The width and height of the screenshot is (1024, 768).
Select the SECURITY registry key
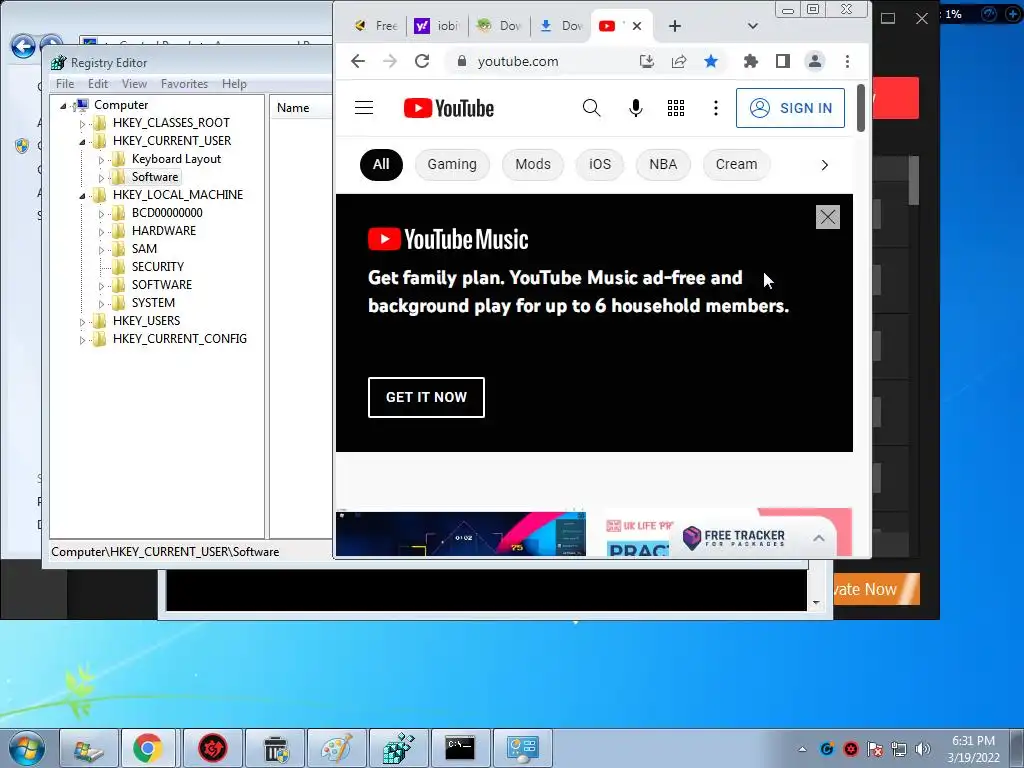coord(157,266)
